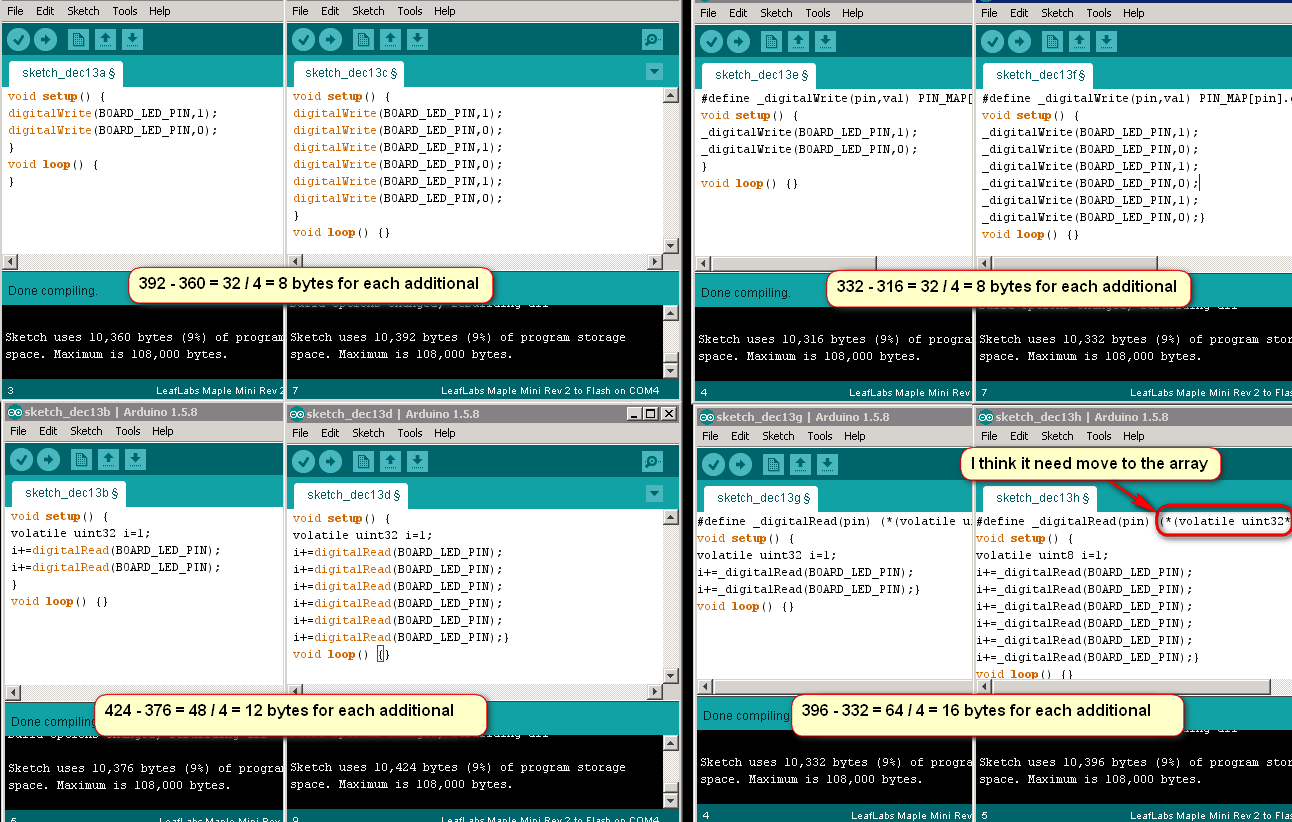
Task: Open the Serial Monitor in sketch_dec13d window
Action: click(x=652, y=459)
